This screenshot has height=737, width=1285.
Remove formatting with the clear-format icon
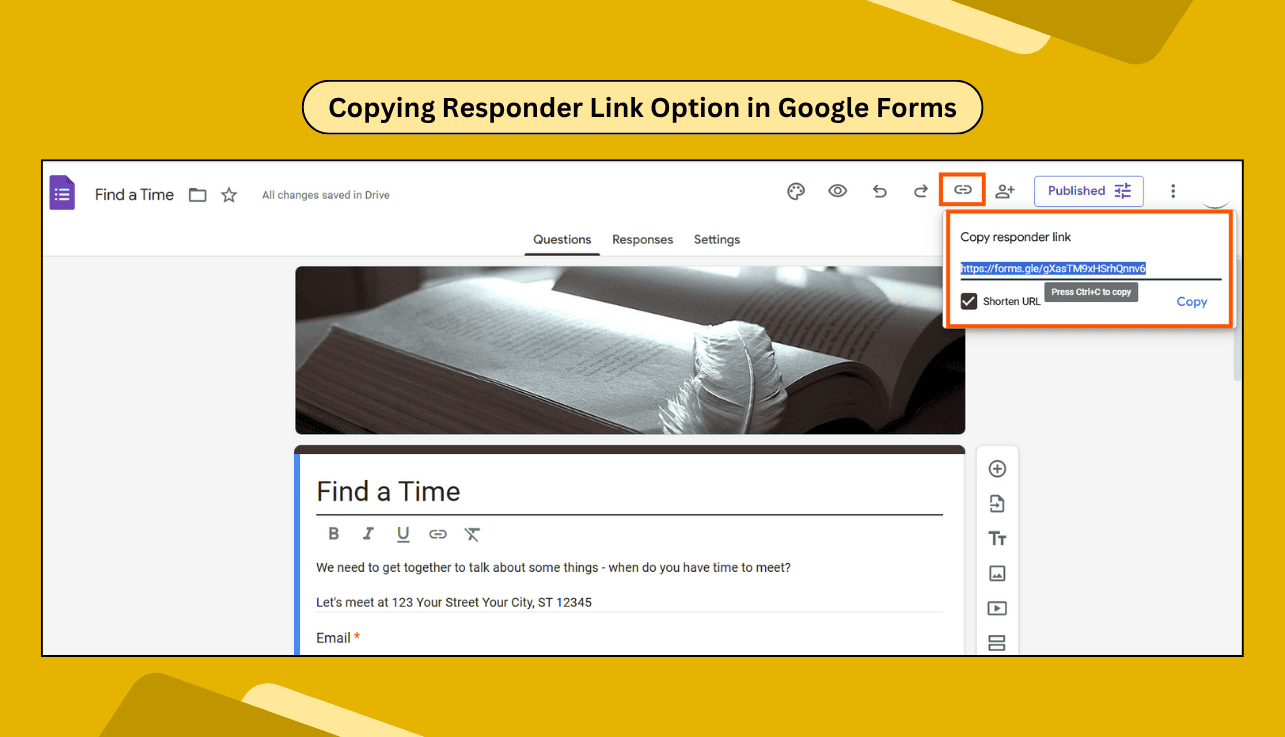[471, 533]
